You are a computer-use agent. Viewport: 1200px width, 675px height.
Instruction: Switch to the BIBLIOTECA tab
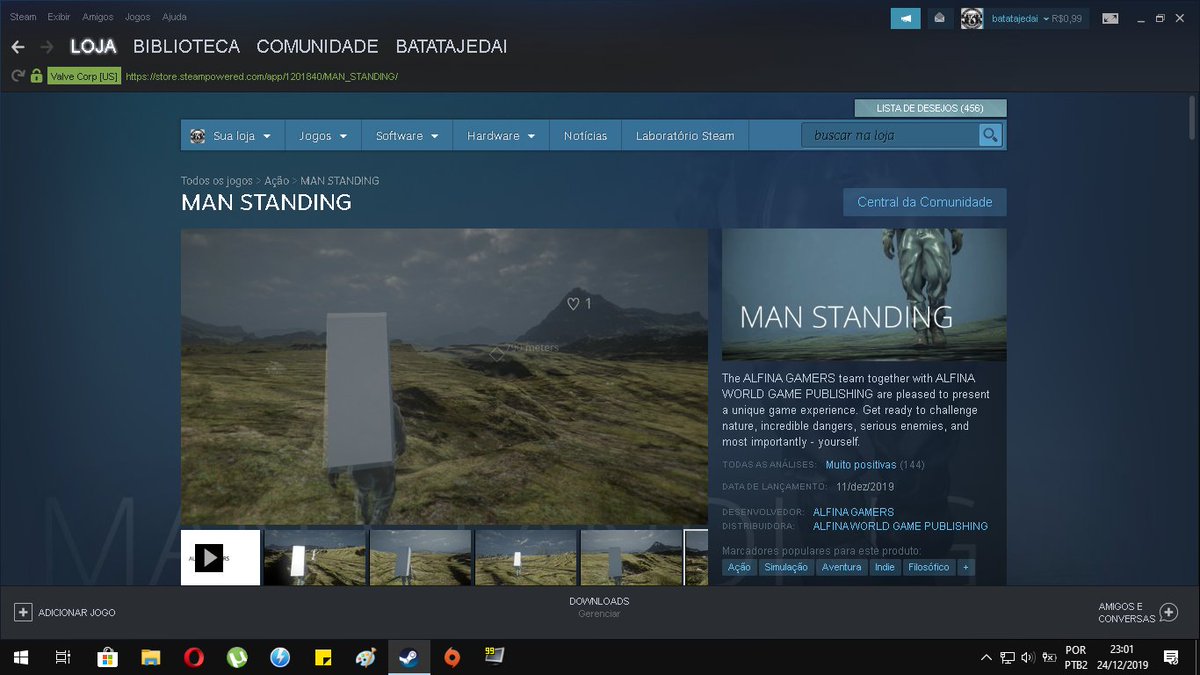pos(186,47)
